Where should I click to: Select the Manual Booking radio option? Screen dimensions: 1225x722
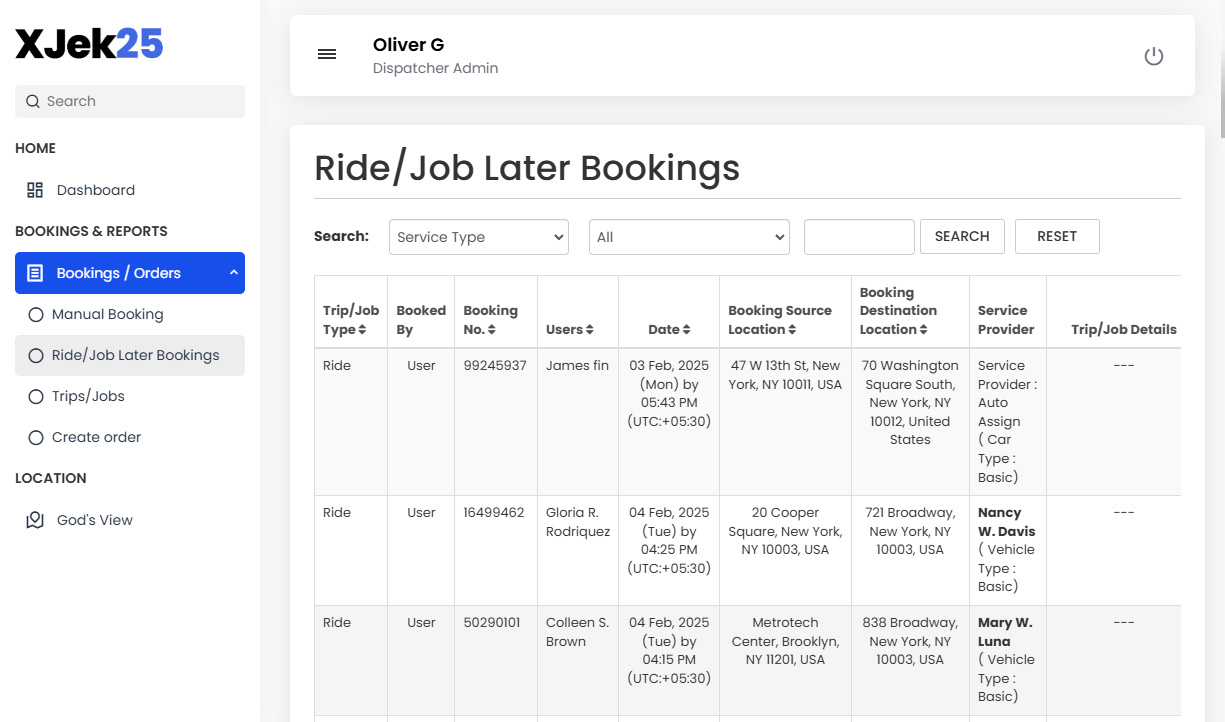tap(36, 314)
